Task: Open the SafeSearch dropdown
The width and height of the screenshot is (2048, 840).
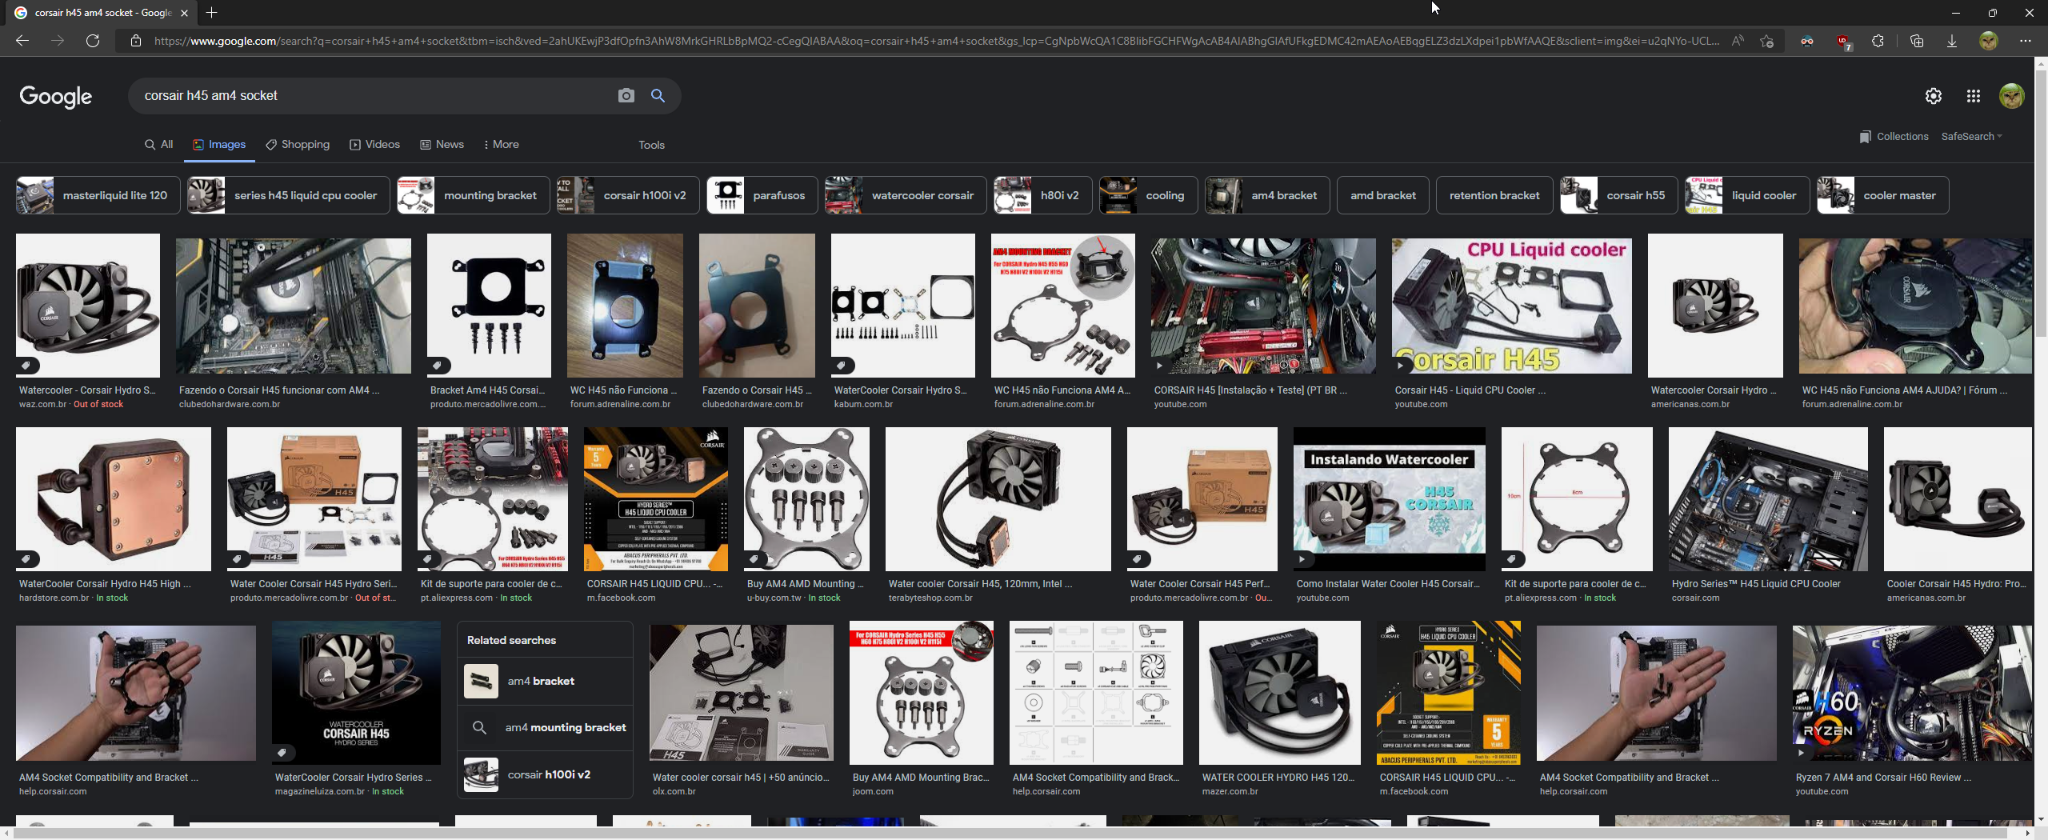Action: tap(1972, 137)
